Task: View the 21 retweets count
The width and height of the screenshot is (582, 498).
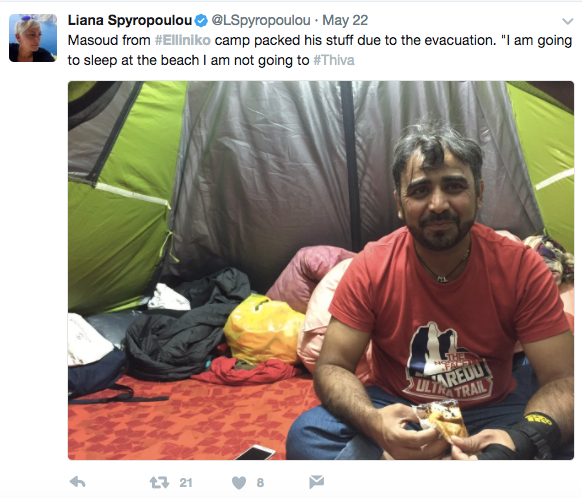Action: coord(186,482)
